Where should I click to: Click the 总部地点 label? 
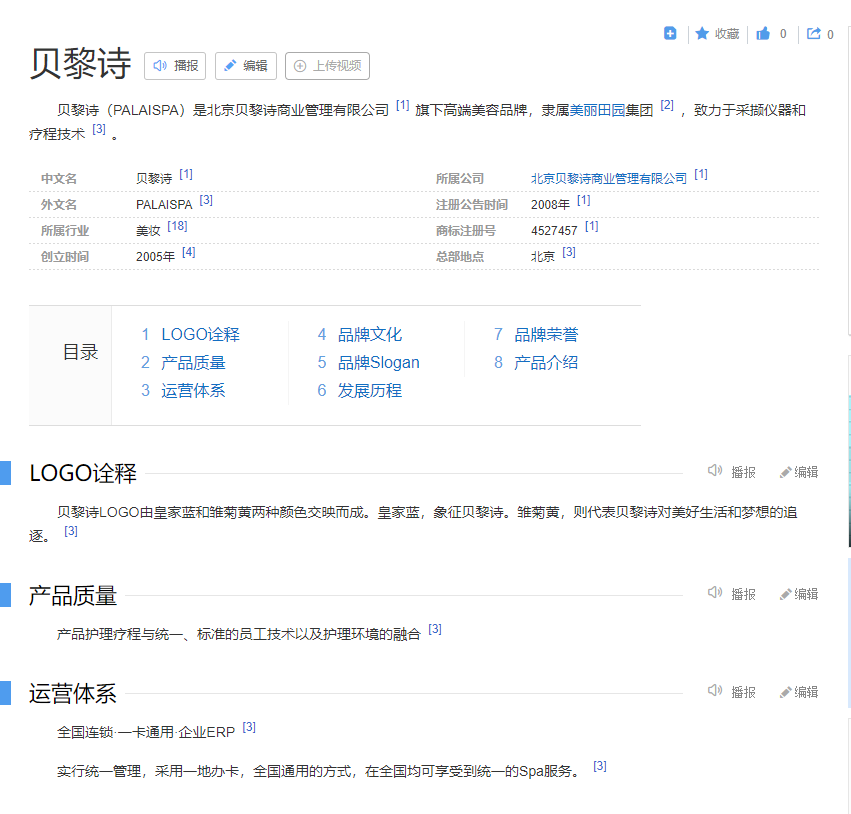460,257
